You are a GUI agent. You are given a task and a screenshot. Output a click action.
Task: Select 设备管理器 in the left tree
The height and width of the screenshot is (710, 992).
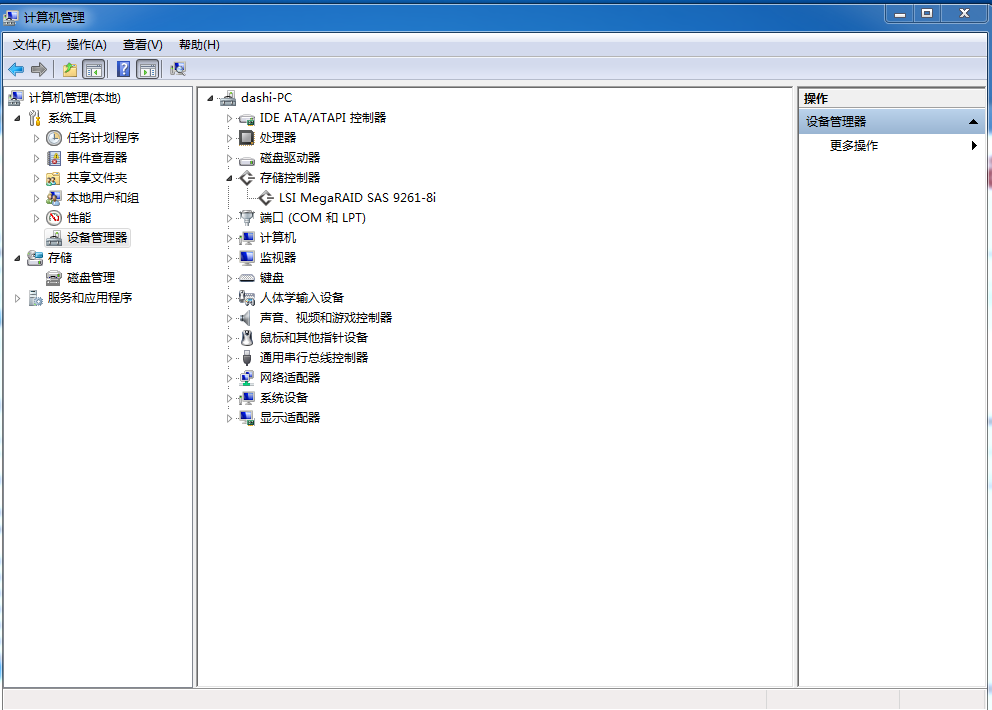pos(97,238)
